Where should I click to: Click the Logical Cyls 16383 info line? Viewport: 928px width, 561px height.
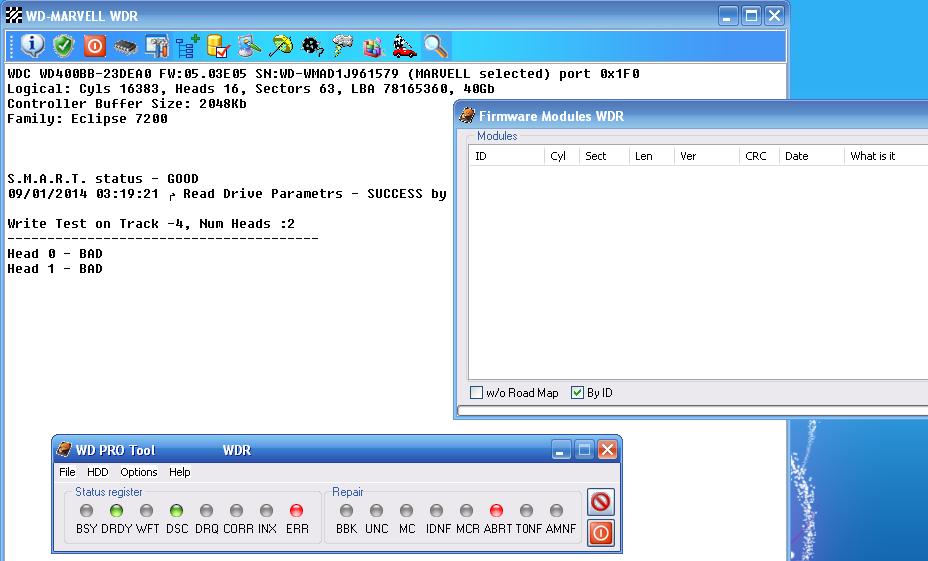tap(251, 89)
